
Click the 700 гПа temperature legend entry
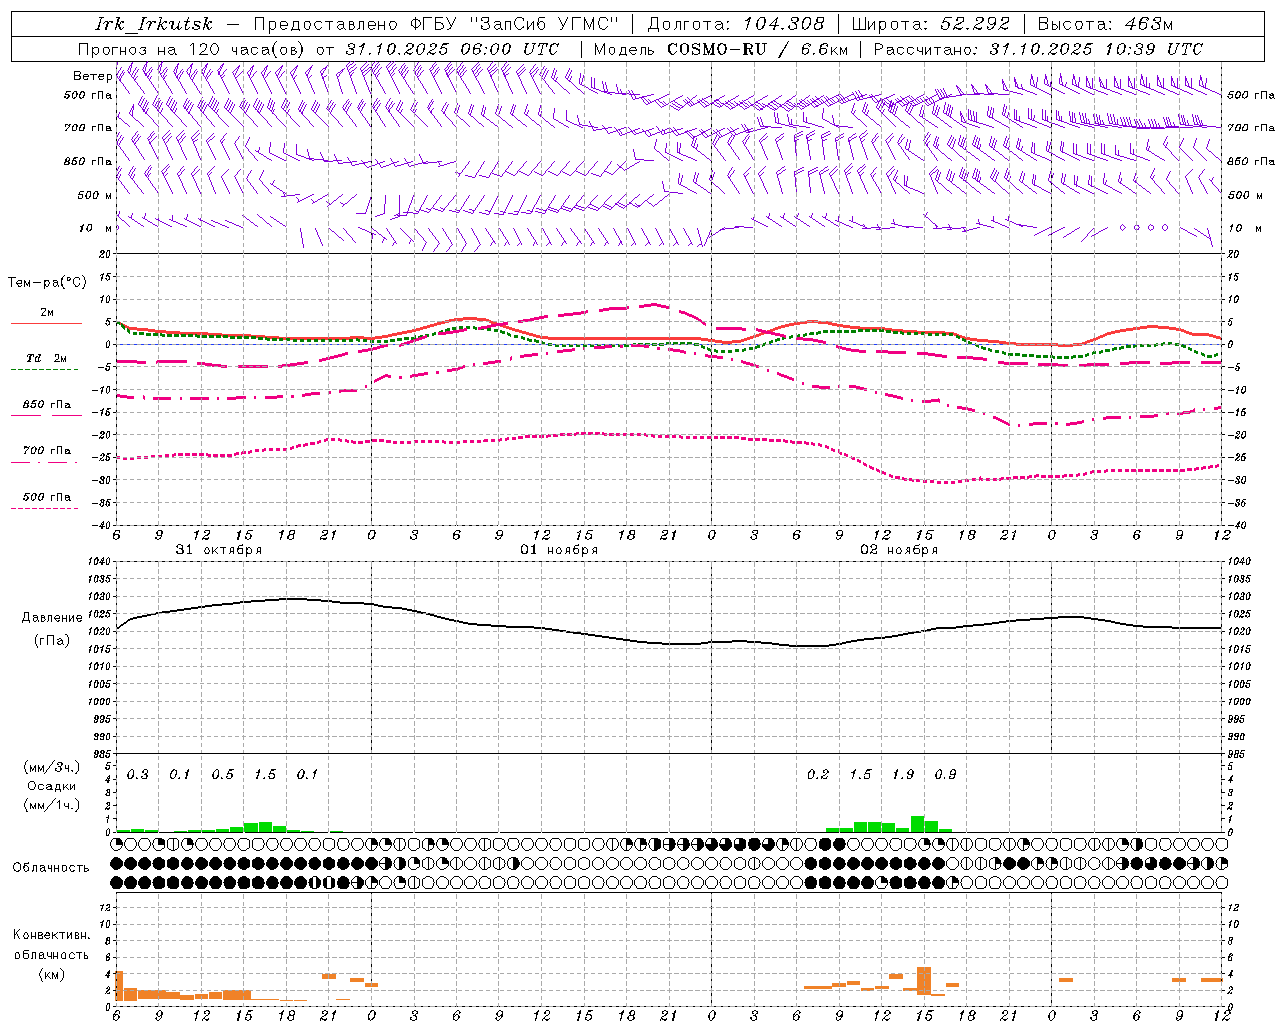pyautogui.click(x=46, y=451)
